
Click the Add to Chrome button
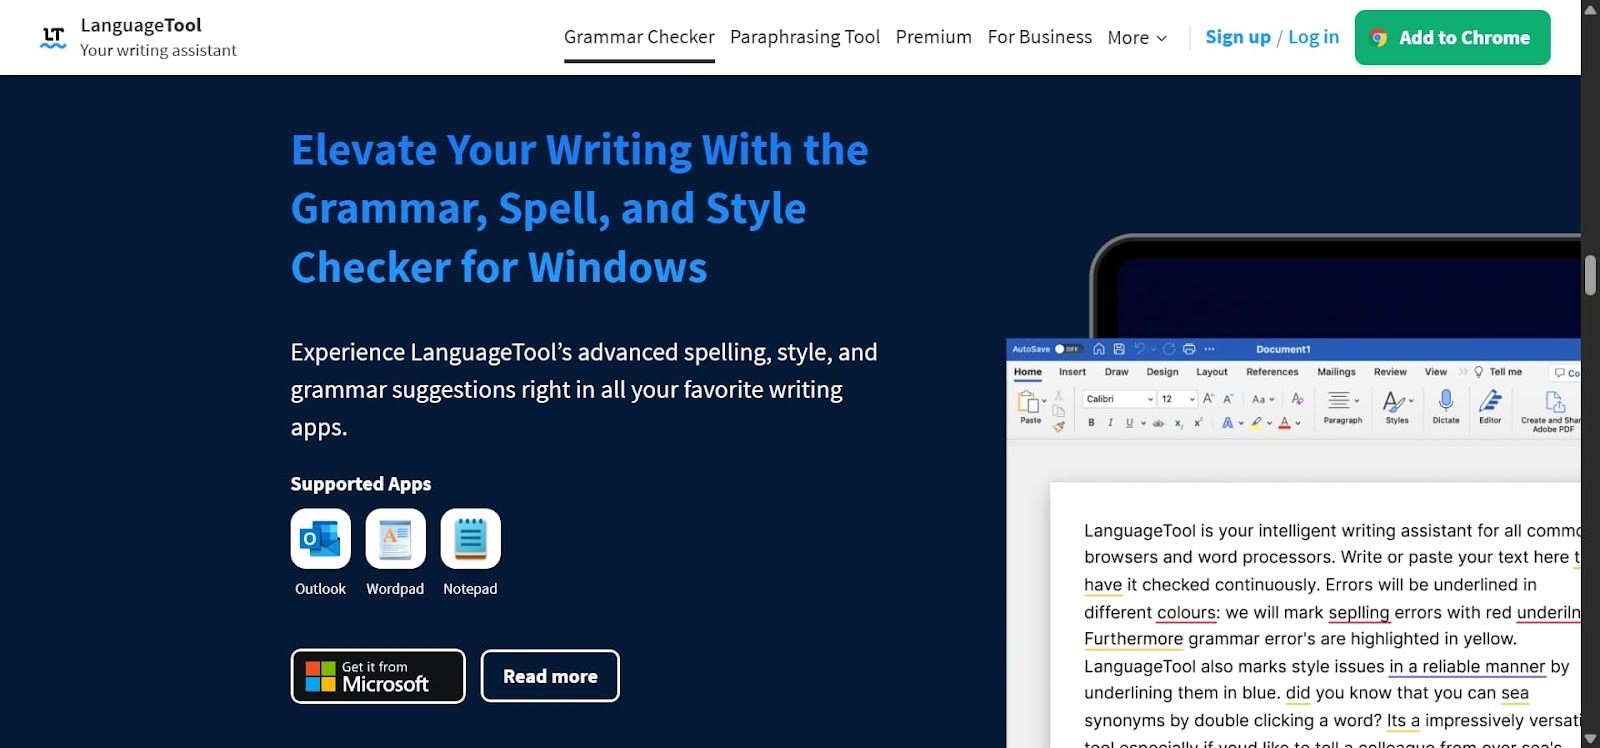click(1452, 37)
